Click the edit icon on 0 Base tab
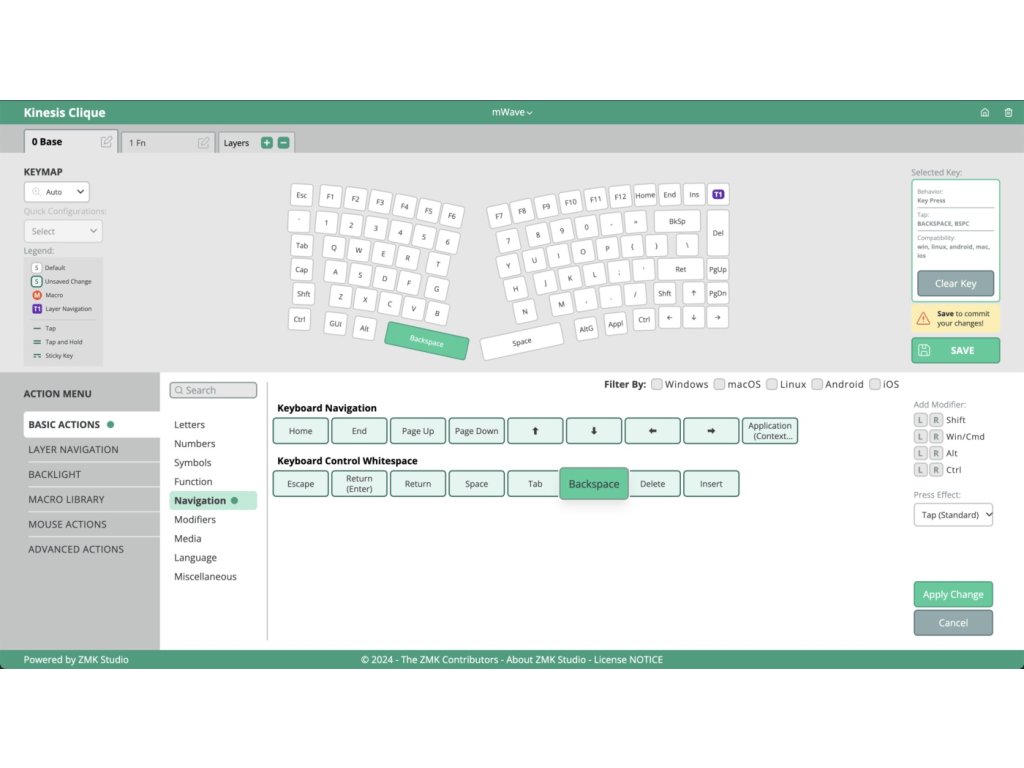 [x=106, y=142]
